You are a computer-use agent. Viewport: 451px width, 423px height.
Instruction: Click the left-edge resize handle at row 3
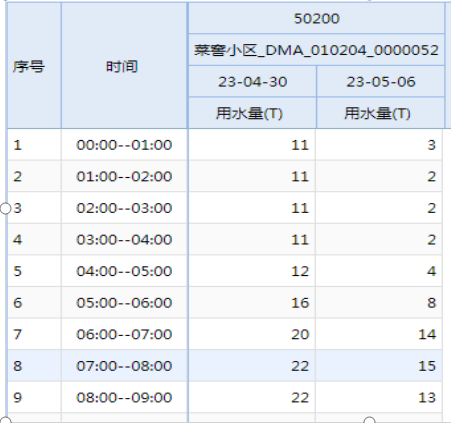point(5,209)
